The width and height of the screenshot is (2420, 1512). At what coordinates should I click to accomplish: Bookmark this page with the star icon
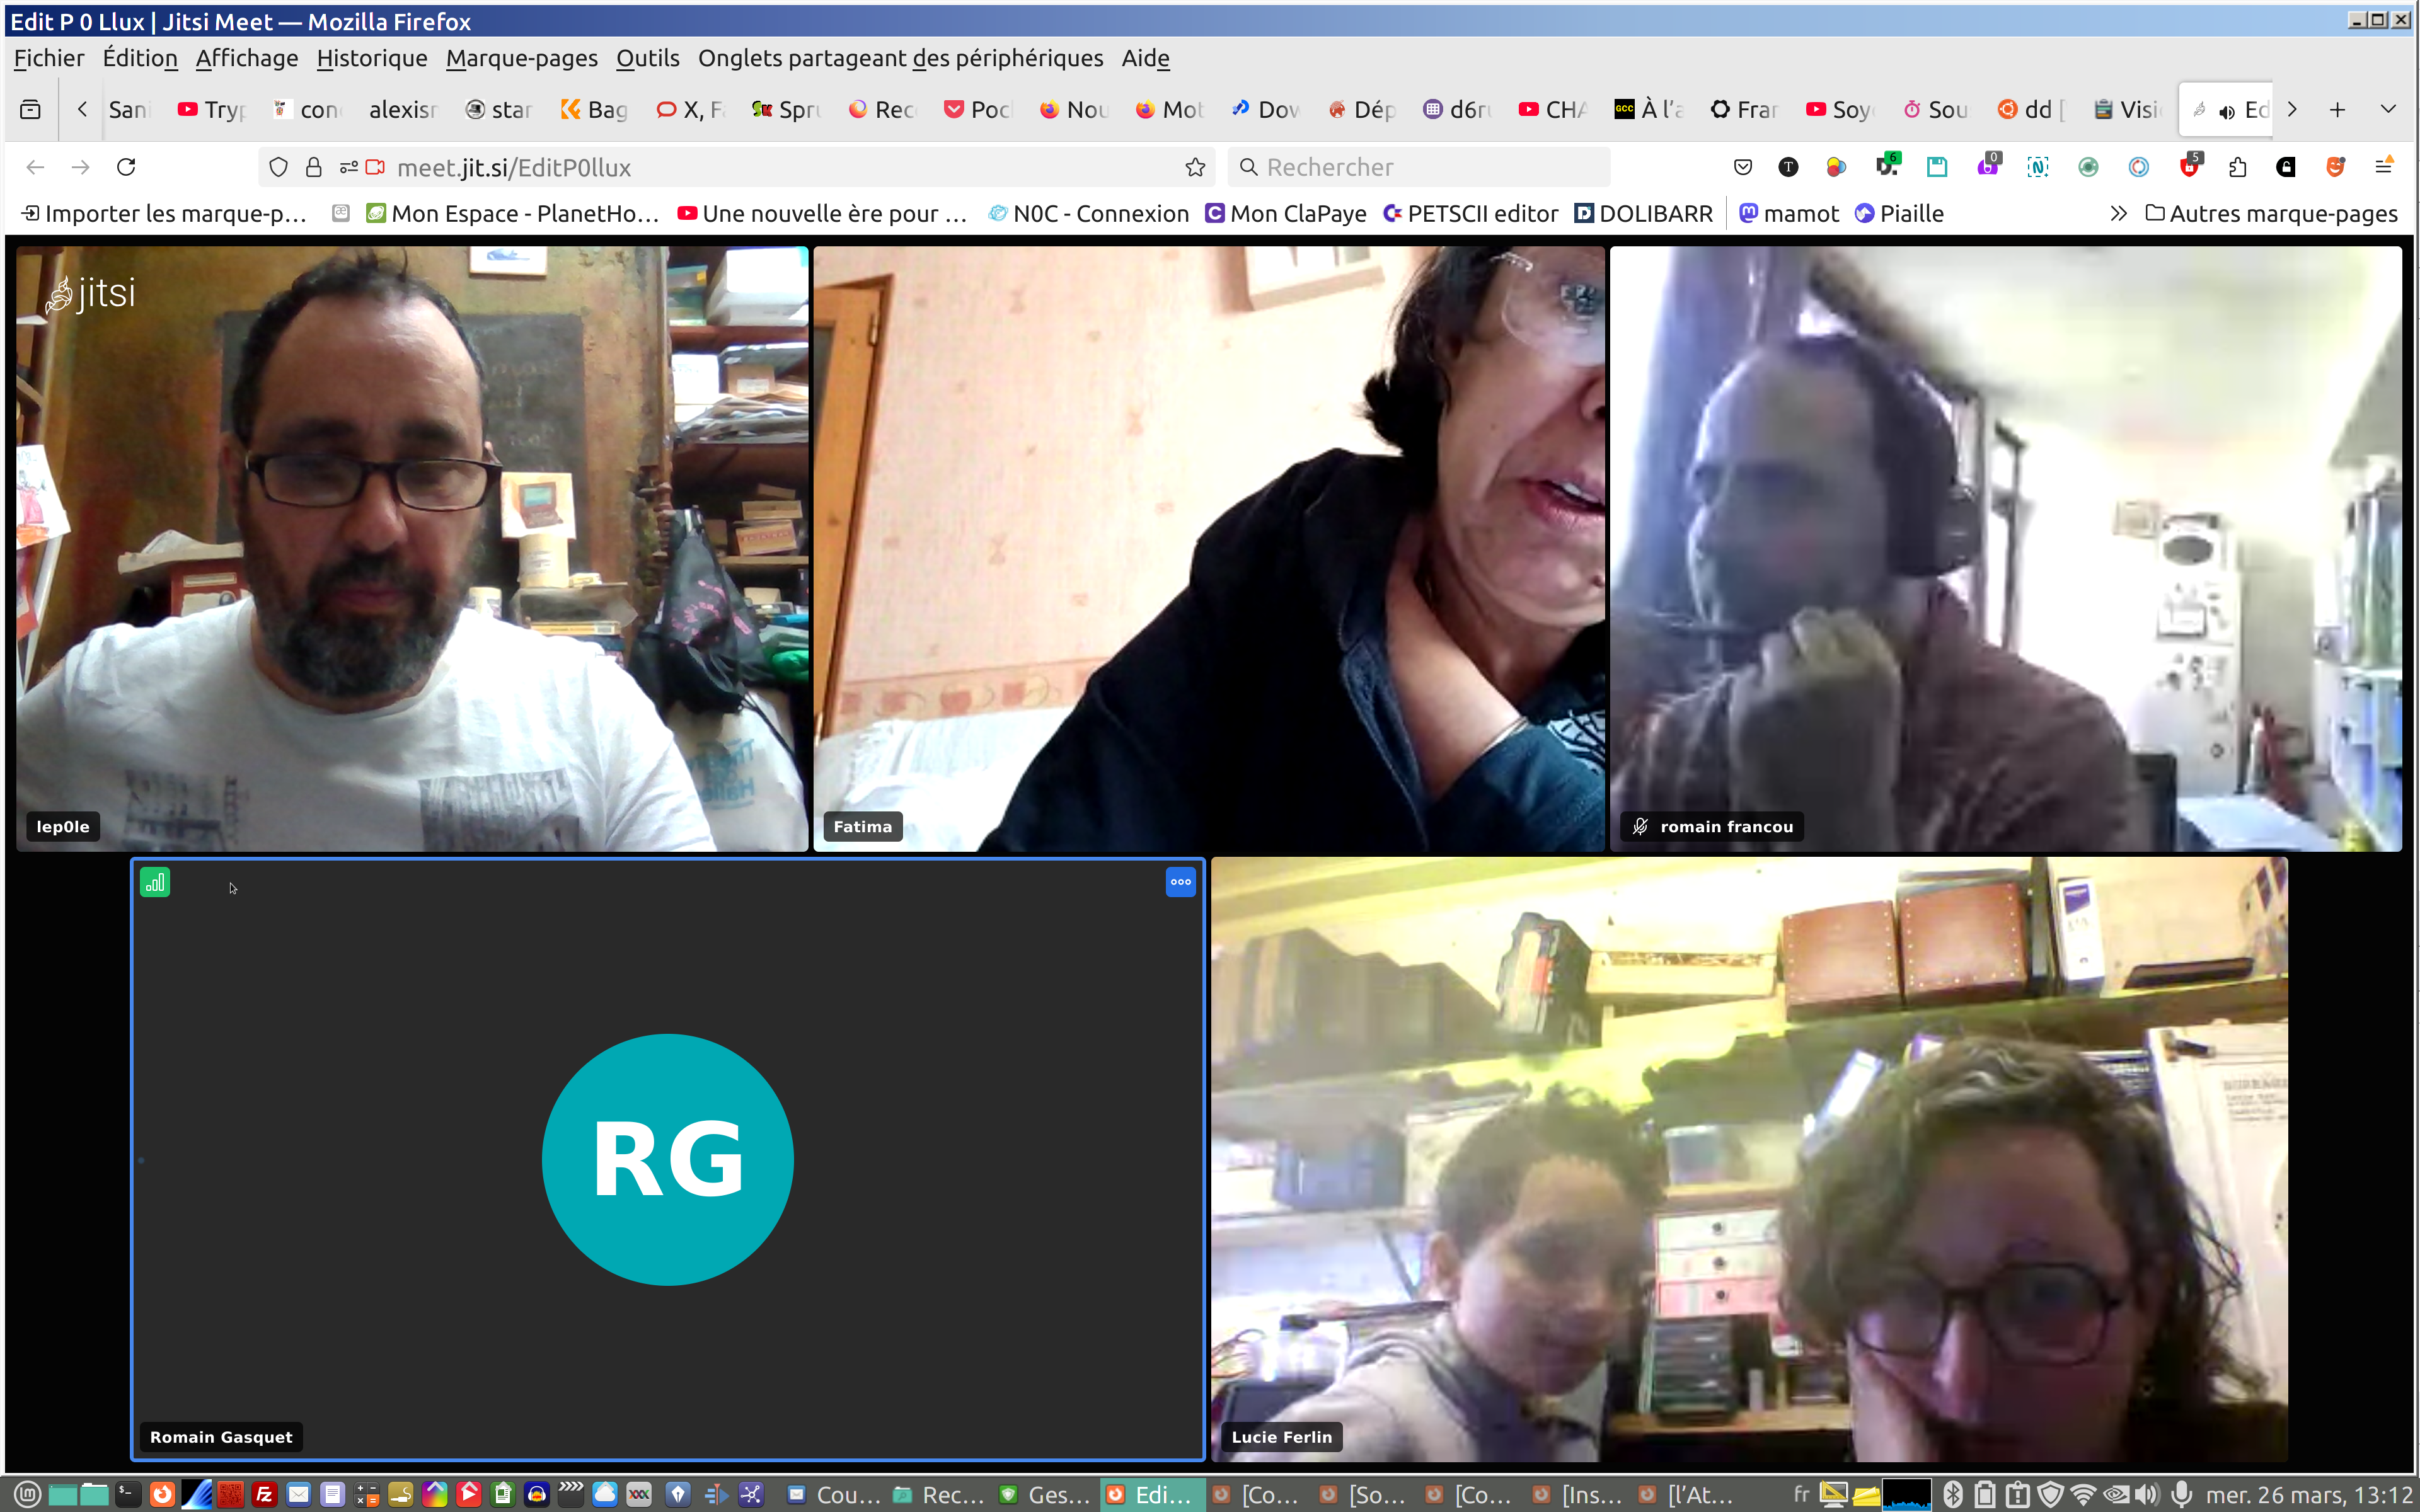click(1195, 167)
